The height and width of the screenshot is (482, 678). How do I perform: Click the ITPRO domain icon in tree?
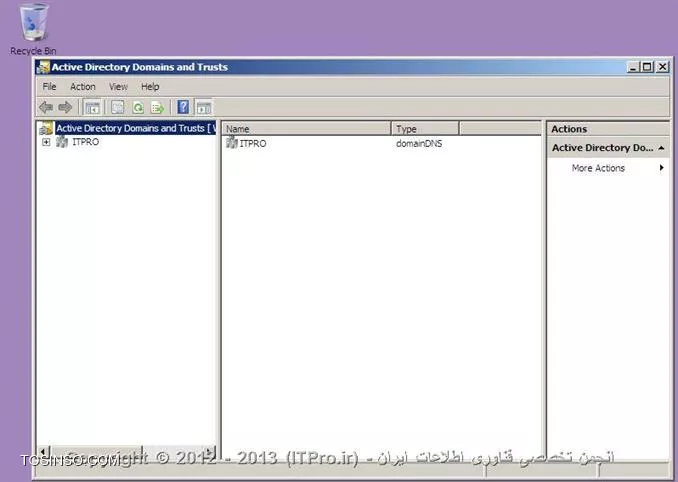[62, 141]
